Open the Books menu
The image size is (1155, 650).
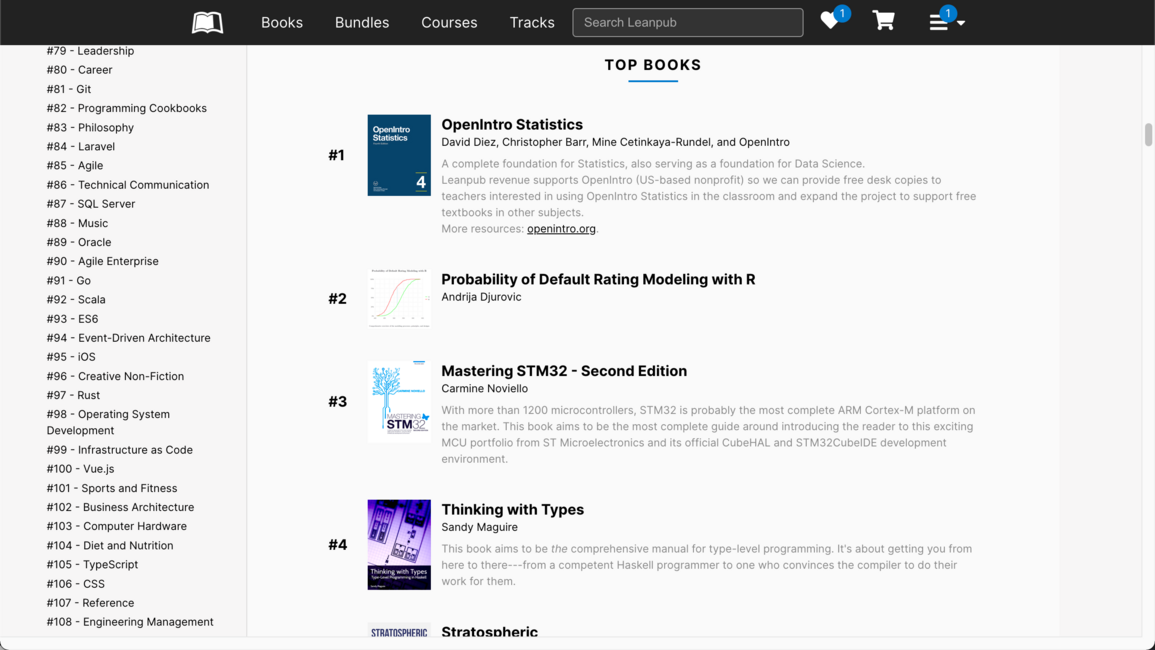point(281,22)
